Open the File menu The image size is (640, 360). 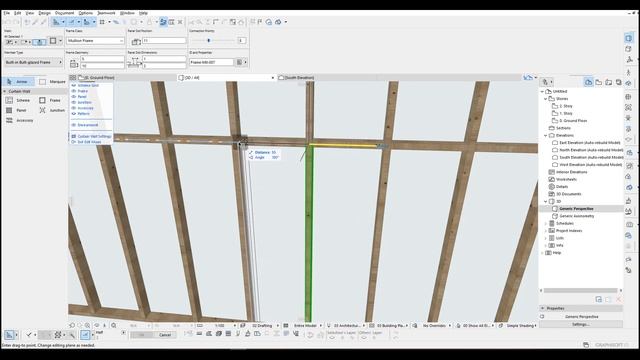click(7, 13)
